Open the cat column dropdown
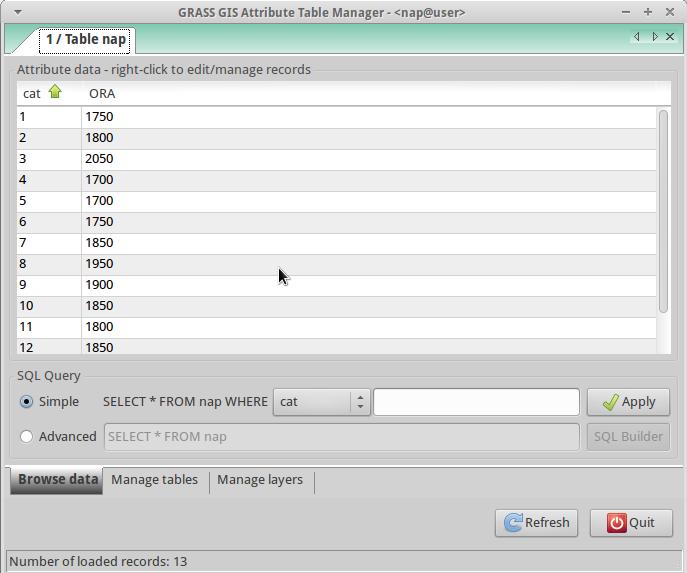This screenshot has width=687, height=573. [x=322, y=402]
